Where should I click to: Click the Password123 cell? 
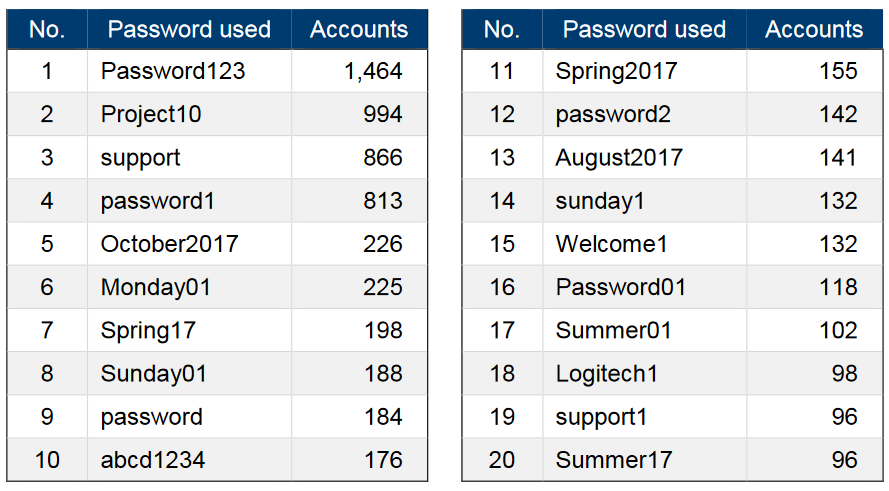tap(172, 71)
